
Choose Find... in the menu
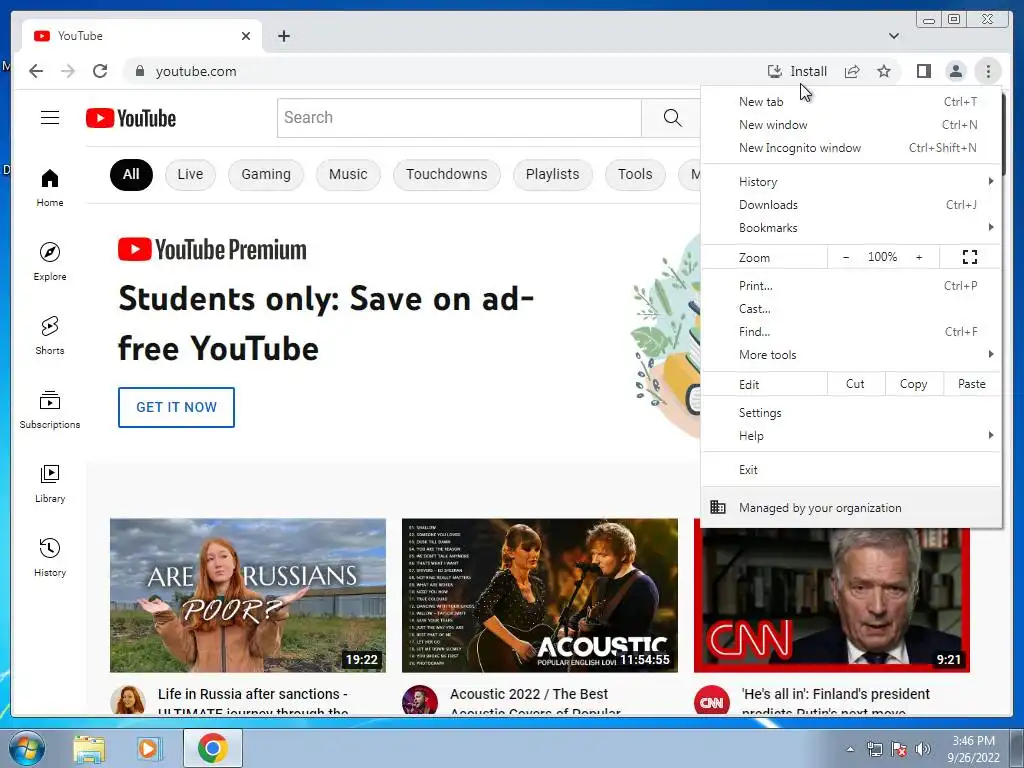coord(851,332)
